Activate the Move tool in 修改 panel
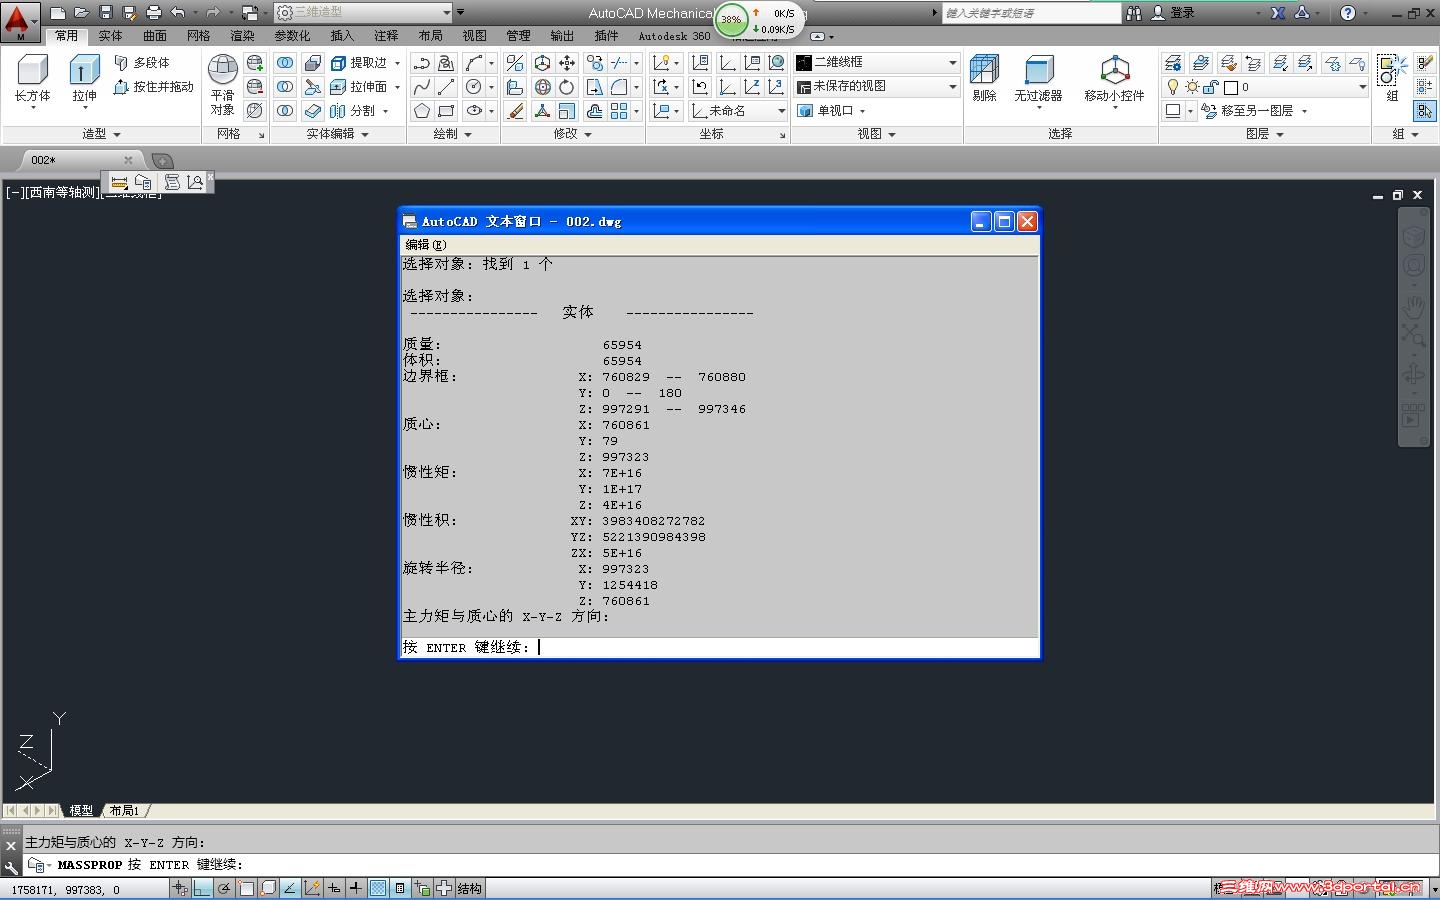The image size is (1440, 900). click(x=567, y=63)
